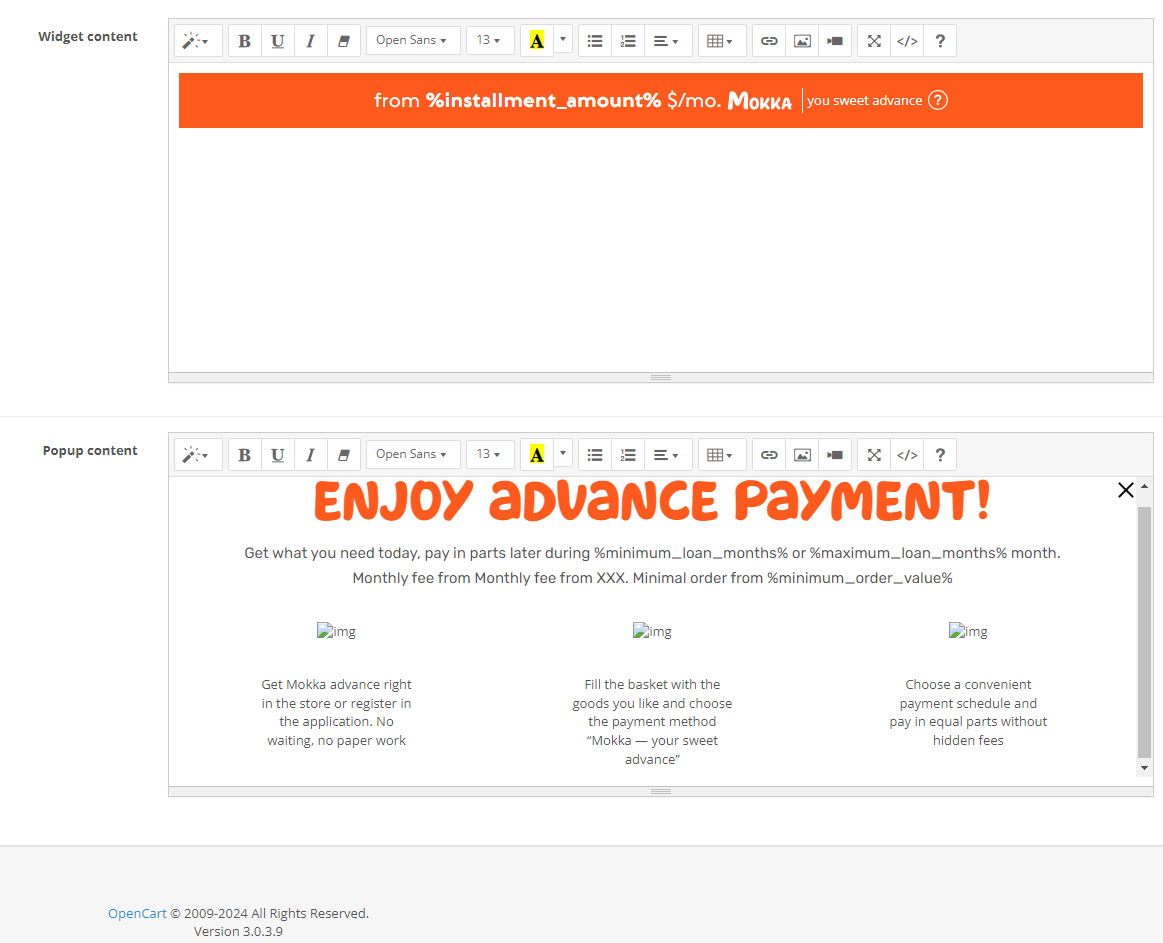Screen dimensions: 1163x943
Task: Open Open Sans font dropdown in Popup content
Action: coord(412,455)
